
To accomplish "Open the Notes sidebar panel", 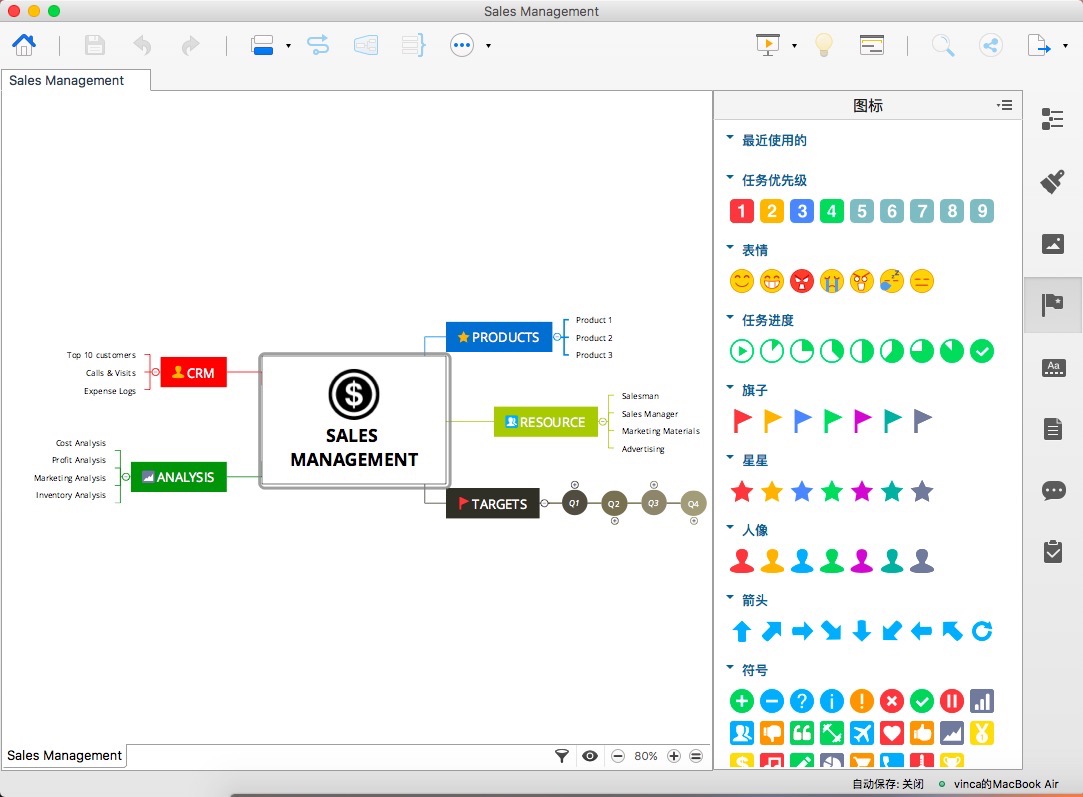I will click(1053, 429).
